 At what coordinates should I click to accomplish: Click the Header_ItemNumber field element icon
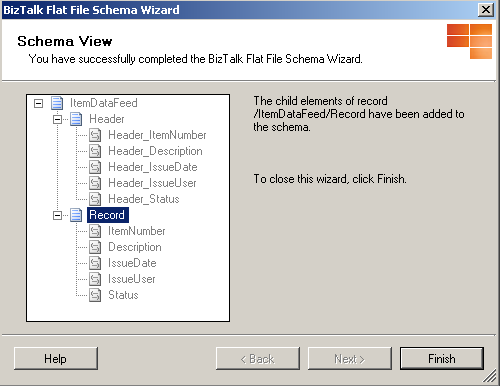coord(95,135)
